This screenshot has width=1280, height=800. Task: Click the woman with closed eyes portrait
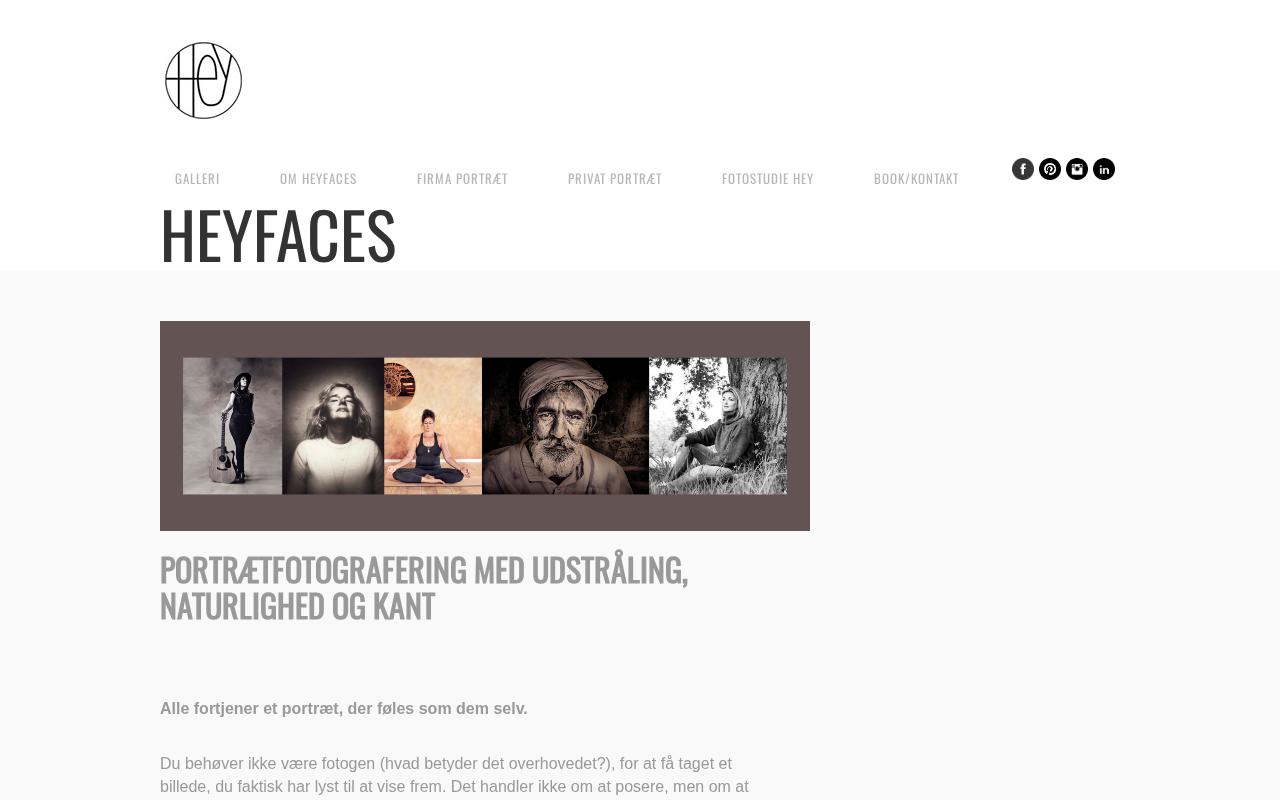coord(333,426)
